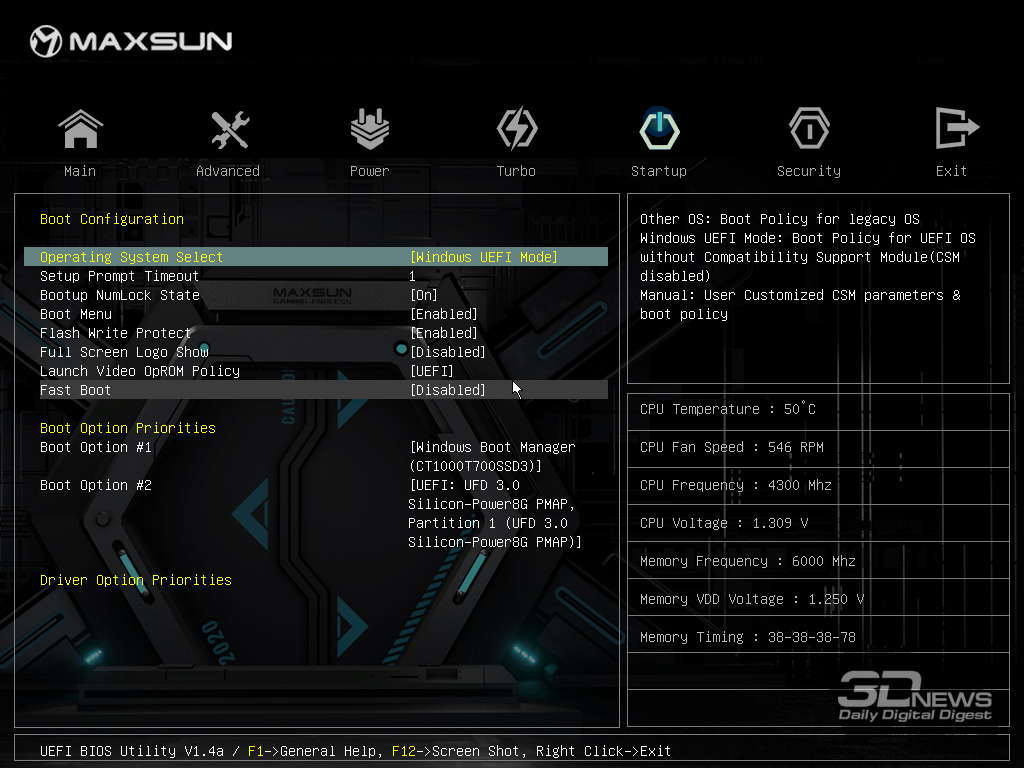Viewport: 1024px width, 768px height.
Task: Open Driver Option Priorities section
Action: 136,580
